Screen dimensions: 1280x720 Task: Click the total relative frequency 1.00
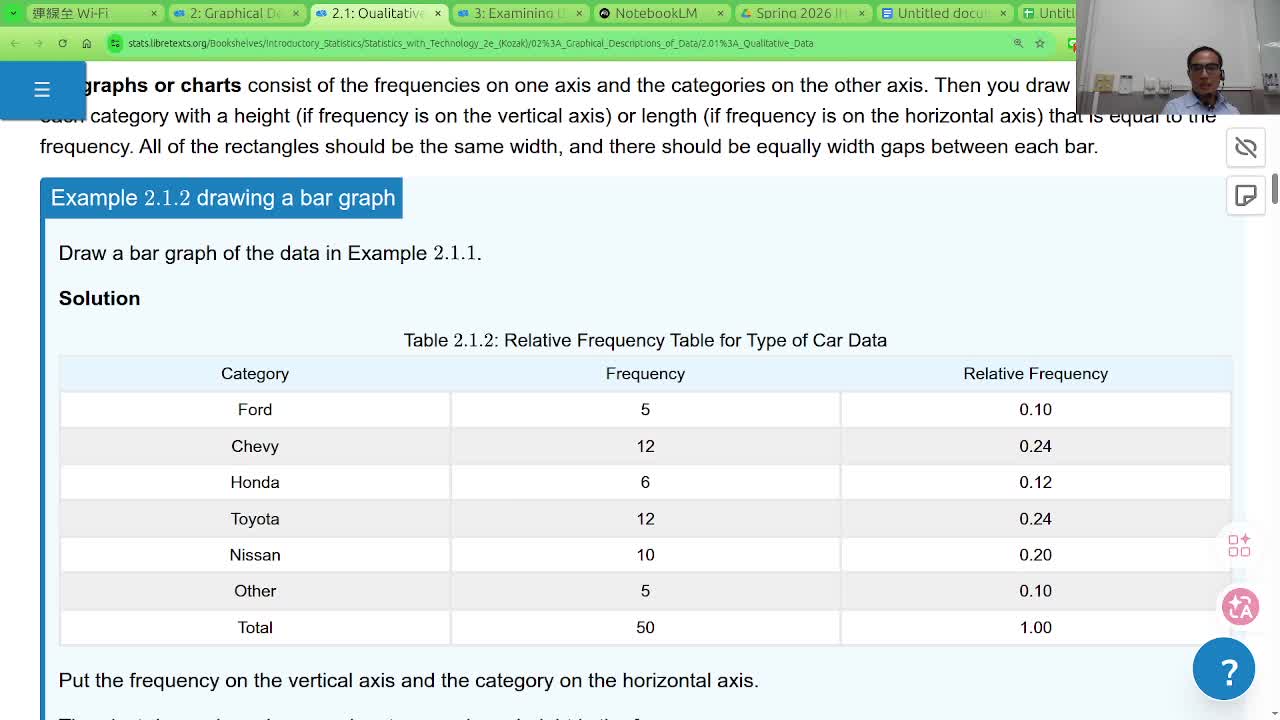pyautogui.click(x=1035, y=627)
